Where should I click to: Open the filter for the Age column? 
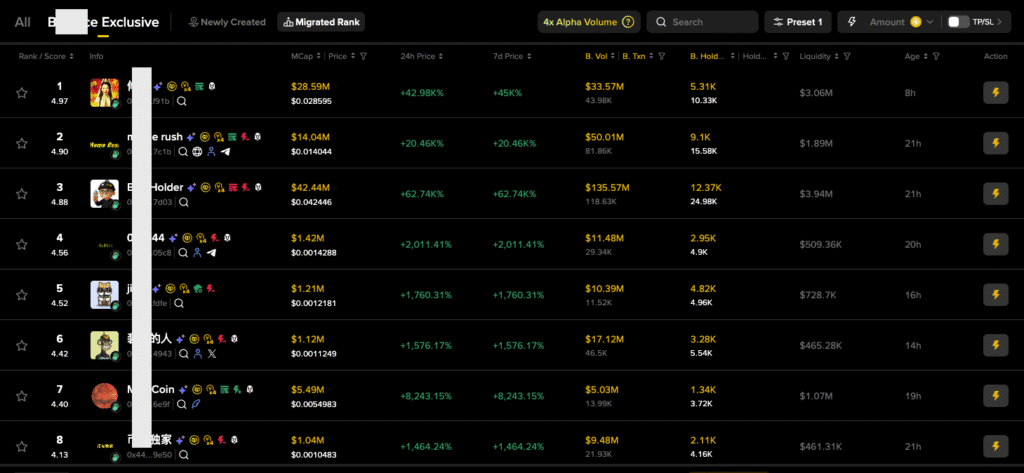(x=936, y=57)
